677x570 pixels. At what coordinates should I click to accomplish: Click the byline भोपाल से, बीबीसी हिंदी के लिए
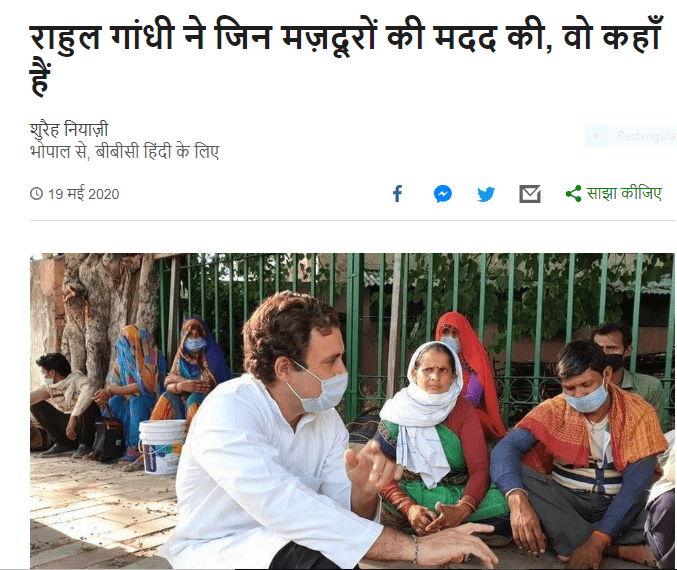124,152
